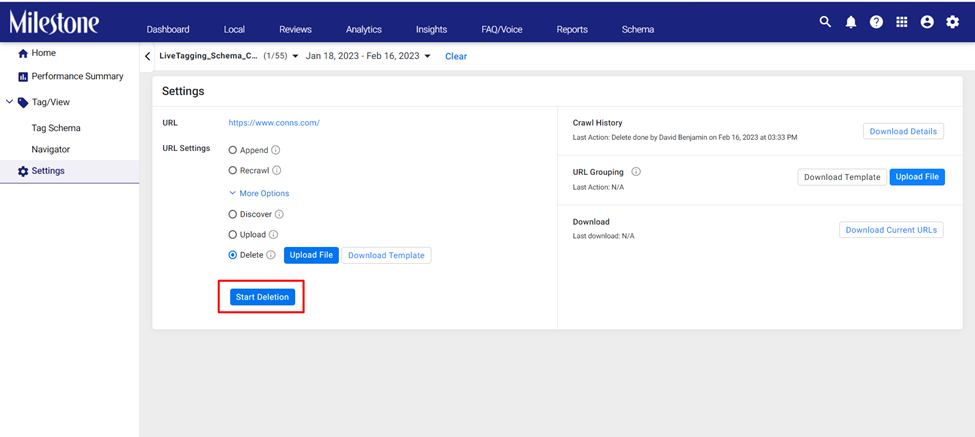Click the Crawl History heading text

click(x=598, y=123)
